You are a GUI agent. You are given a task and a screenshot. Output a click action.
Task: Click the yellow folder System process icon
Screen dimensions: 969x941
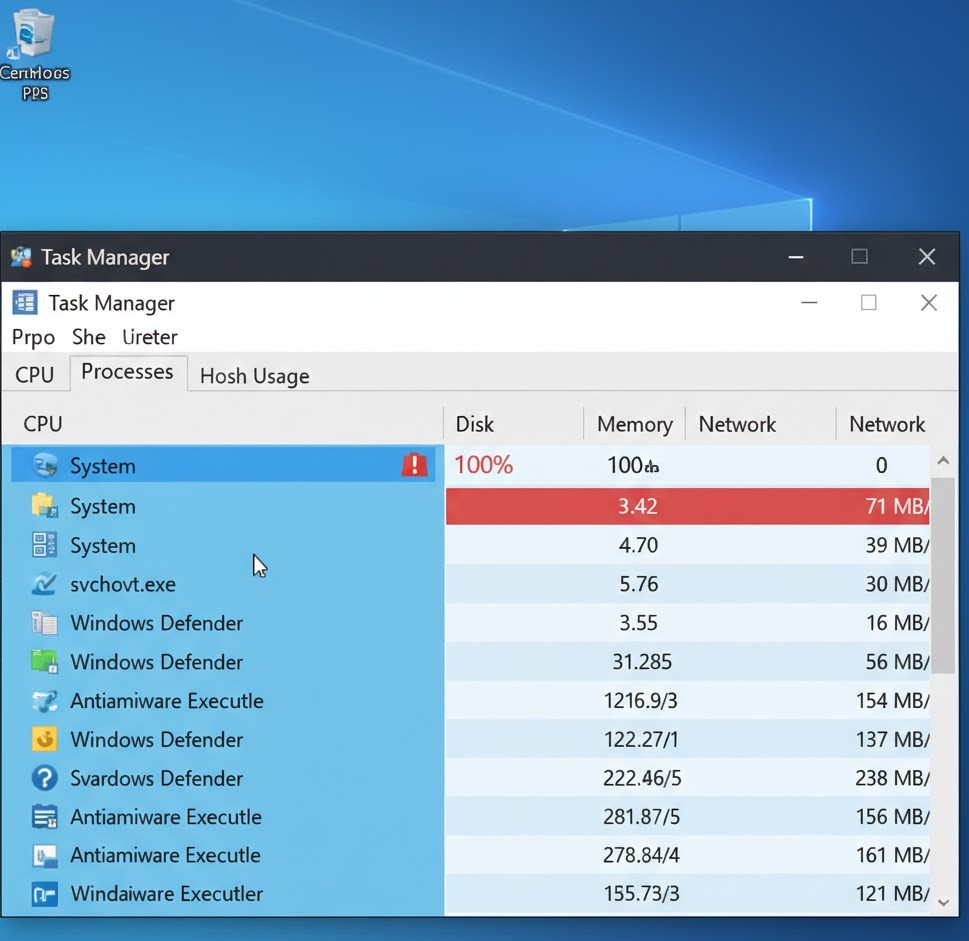(x=44, y=506)
